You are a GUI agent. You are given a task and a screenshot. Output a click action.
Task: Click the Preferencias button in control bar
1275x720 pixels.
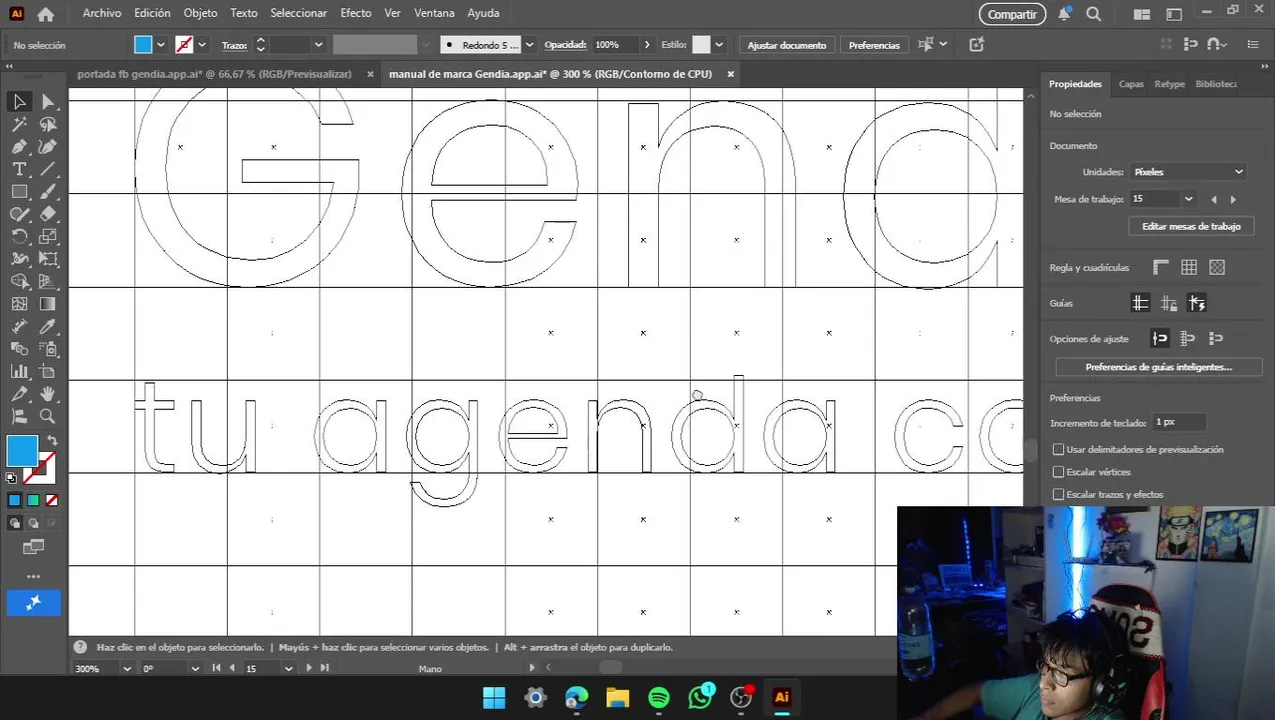pyautogui.click(x=874, y=45)
